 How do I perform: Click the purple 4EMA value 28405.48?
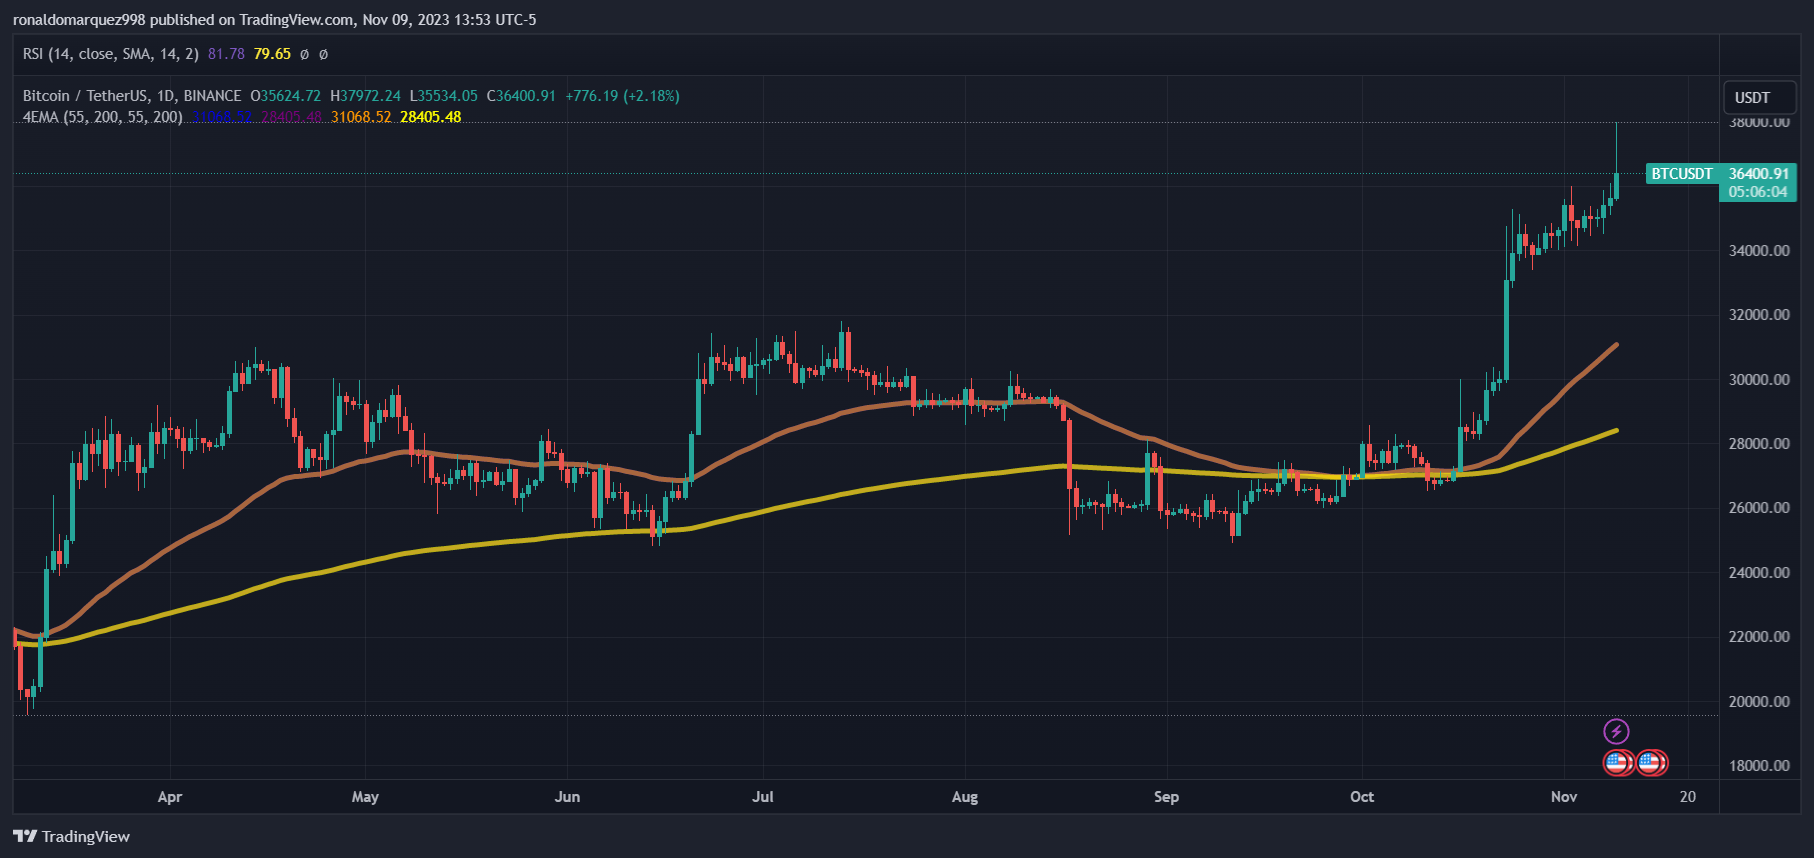(292, 117)
